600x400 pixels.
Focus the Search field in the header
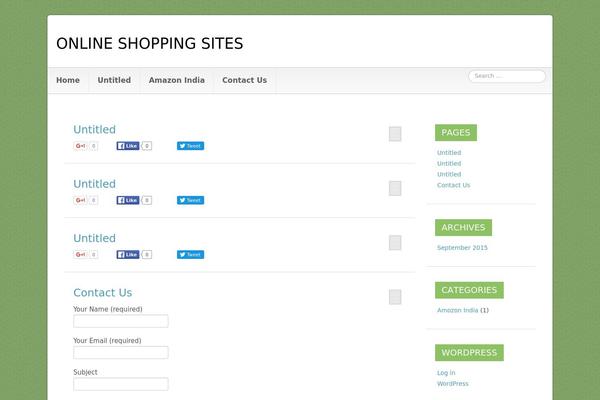coord(507,76)
